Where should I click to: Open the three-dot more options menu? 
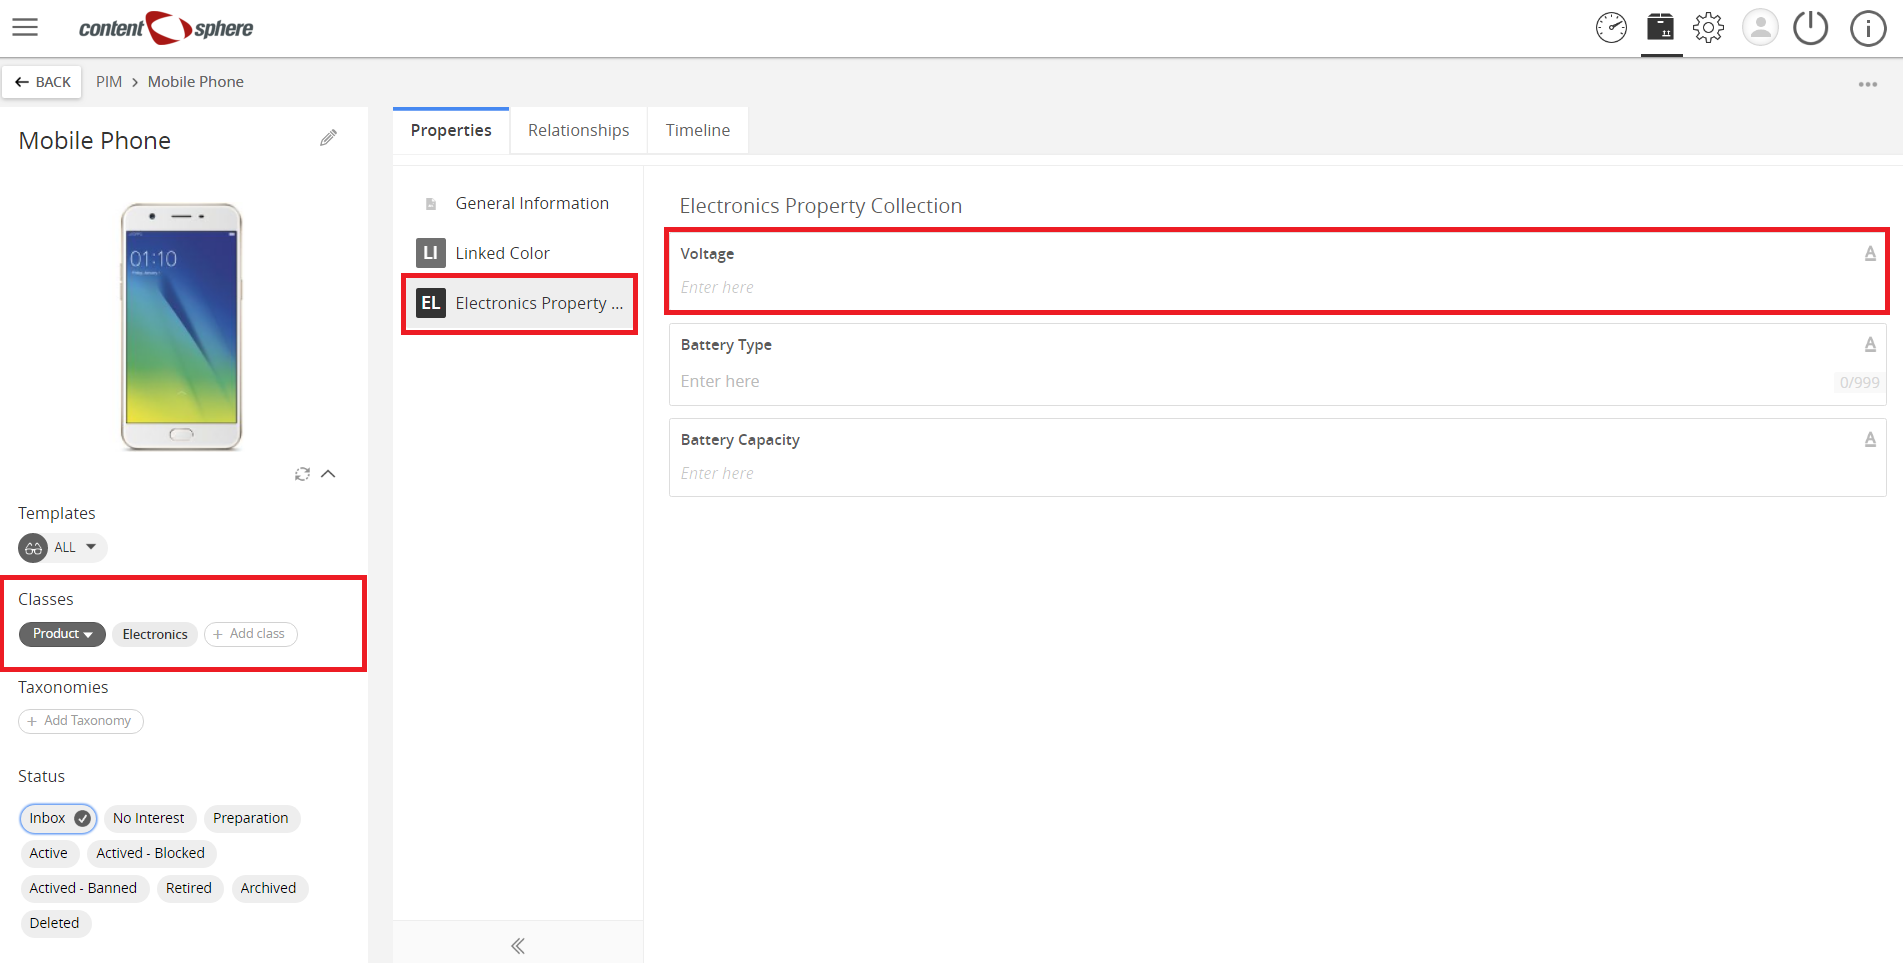(1868, 84)
